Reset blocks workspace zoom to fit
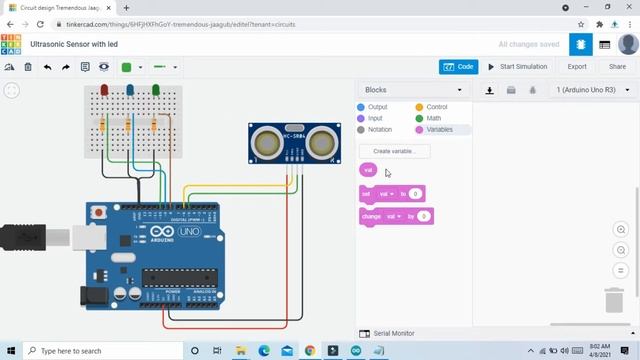 coord(621,270)
